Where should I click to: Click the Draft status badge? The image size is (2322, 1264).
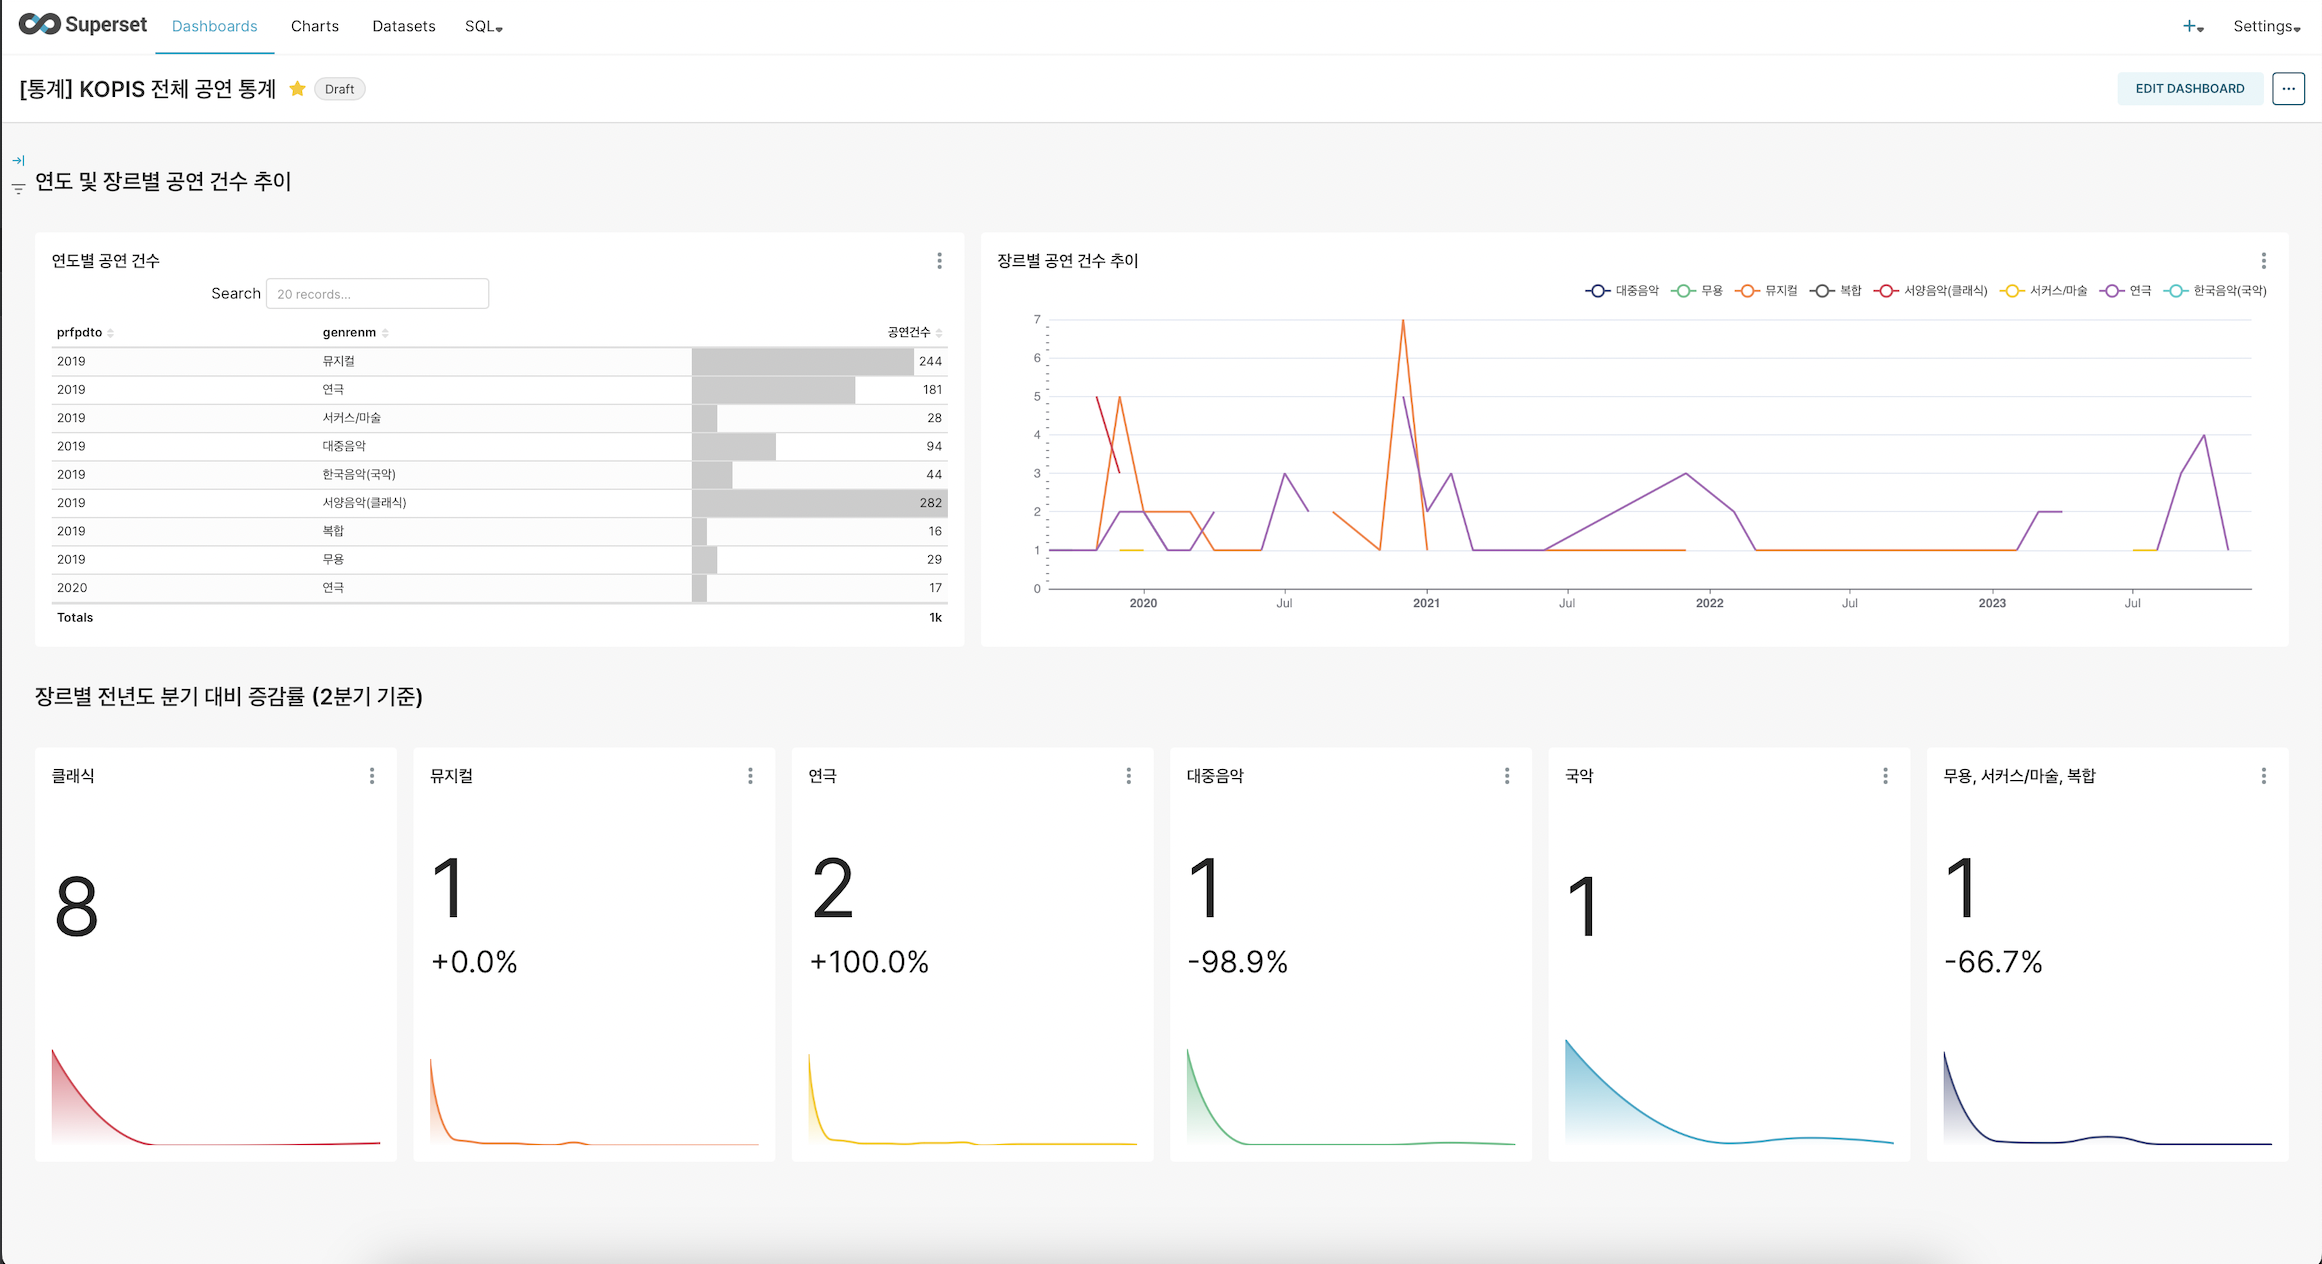pos(340,89)
